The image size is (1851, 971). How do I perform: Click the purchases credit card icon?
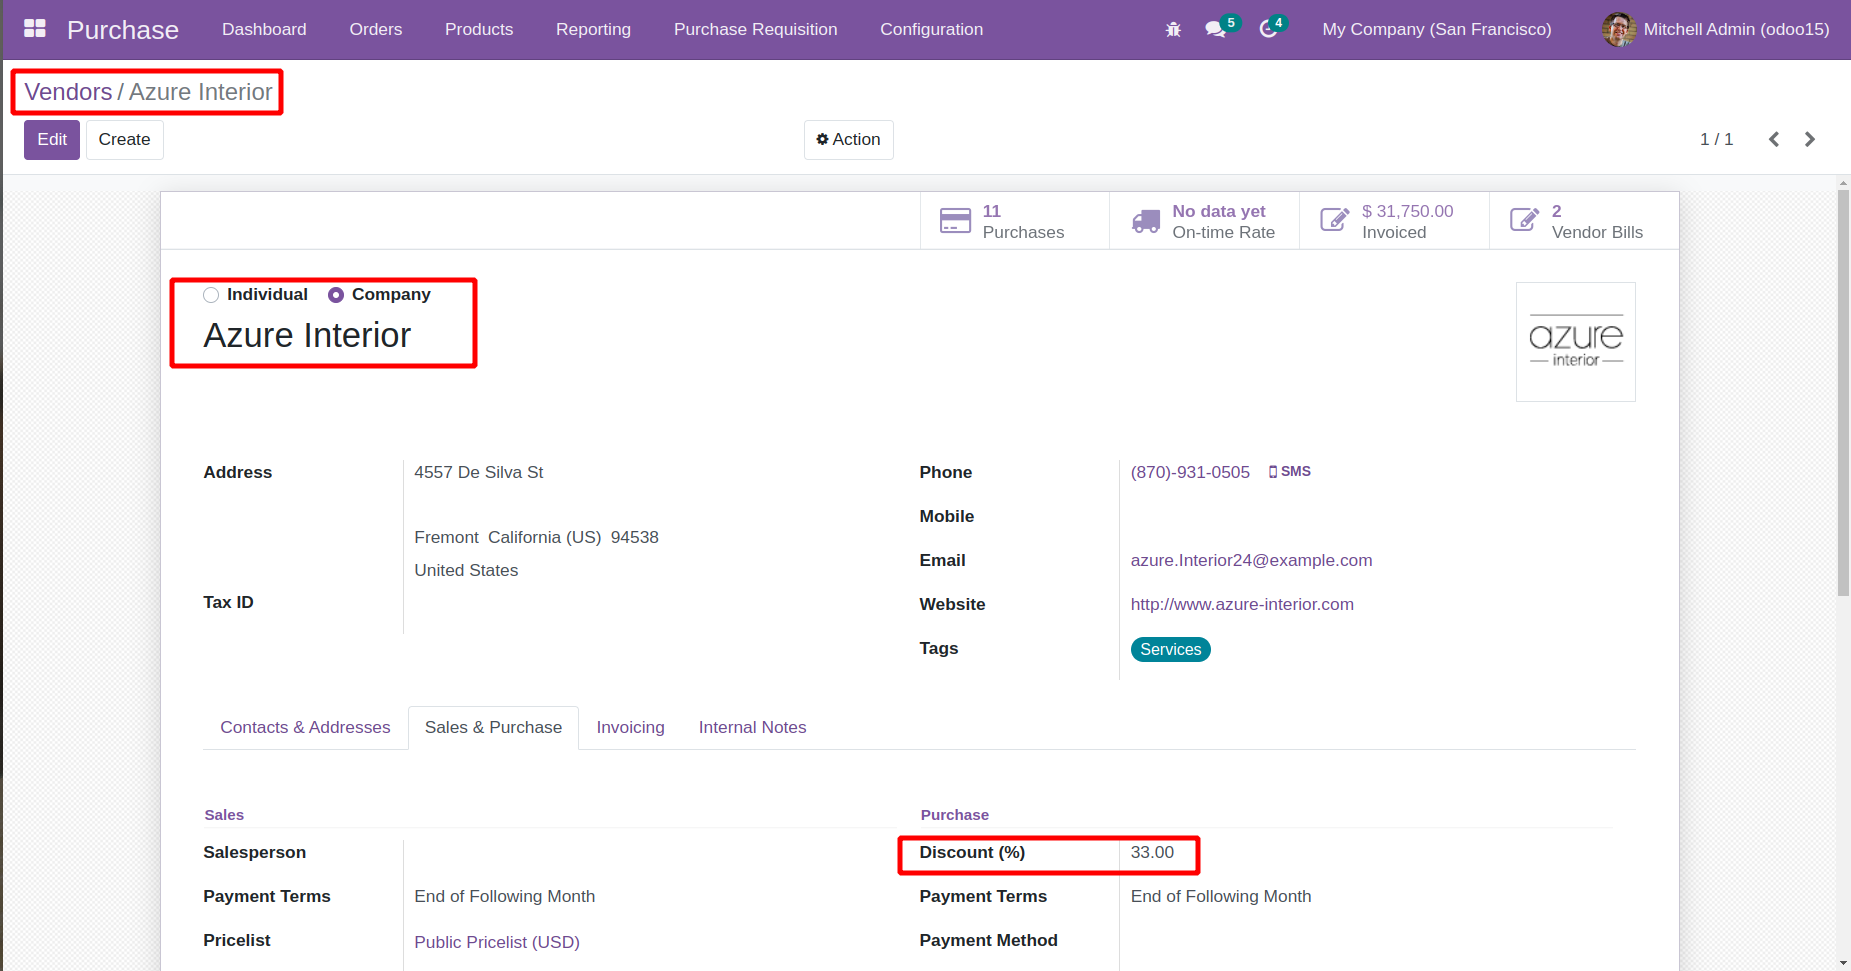point(955,221)
